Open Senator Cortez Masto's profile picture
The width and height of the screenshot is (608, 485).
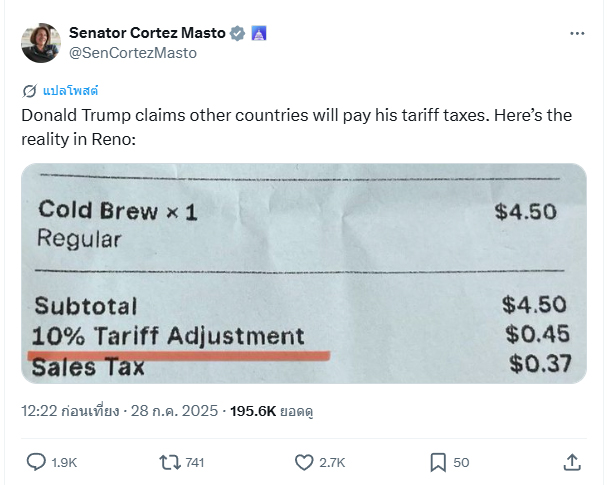click(x=41, y=43)
